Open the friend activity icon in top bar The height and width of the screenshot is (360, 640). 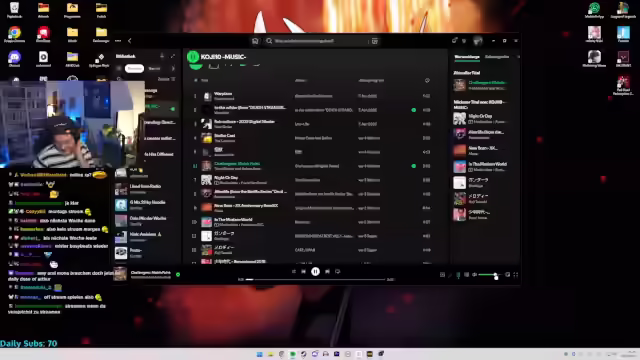click(x=464, y=41)
